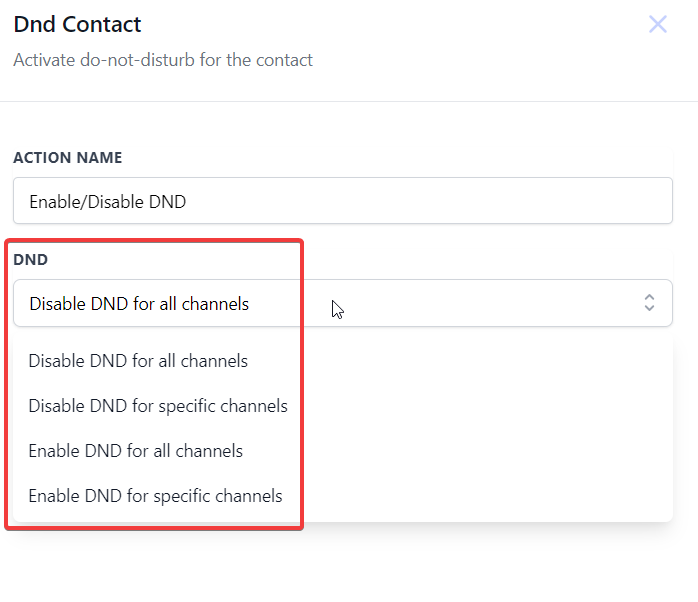698x602 pixels.
Task: Focus the Action Name input field
Action: pos(342,201)
